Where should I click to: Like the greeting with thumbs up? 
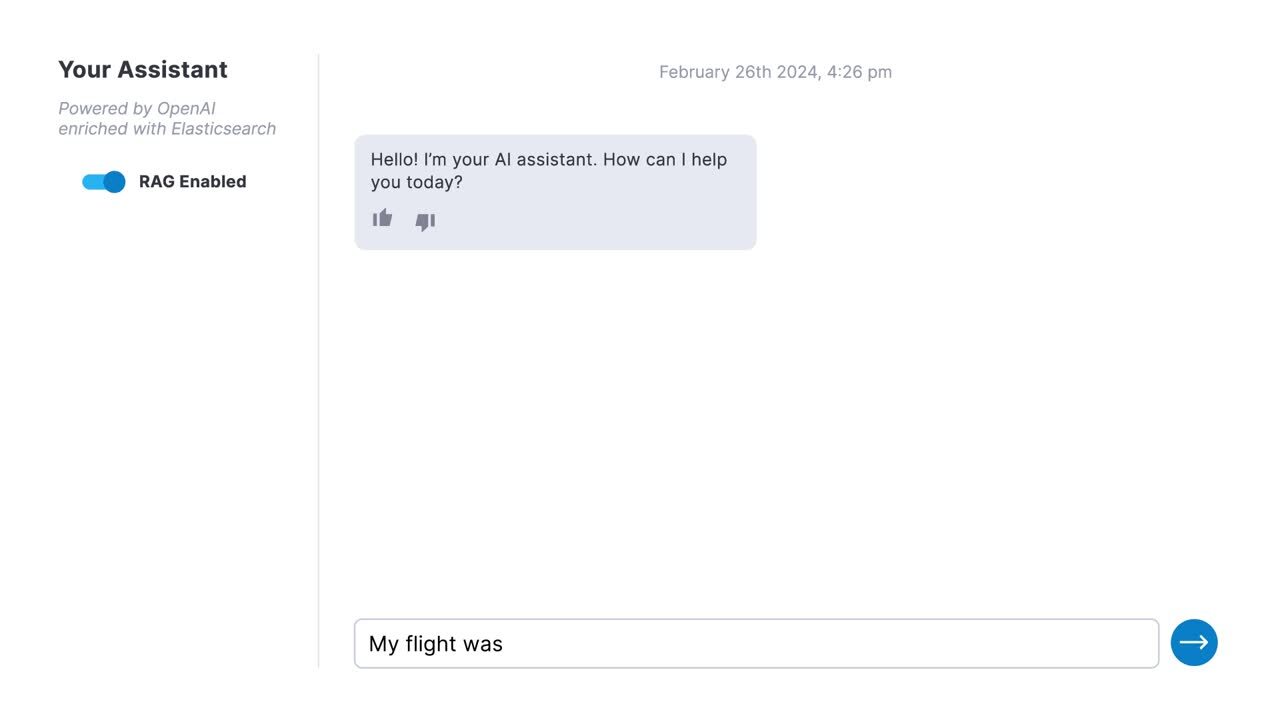coord(382,218)
